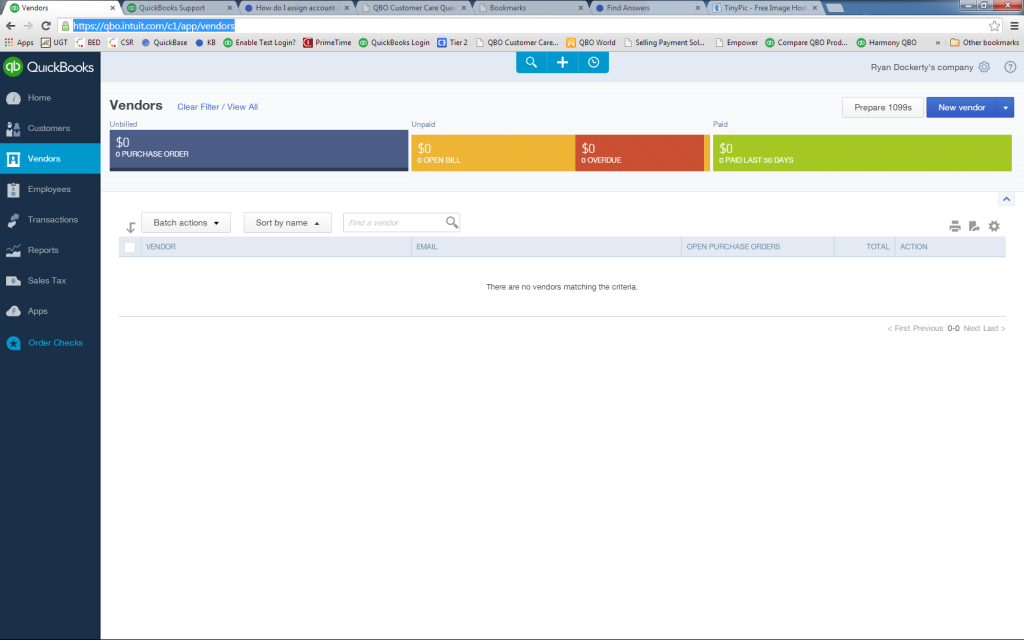This screenshot has width=1024, height=640.
Task: Switch to the QuickBooks Support tab
Action: tap(178, 8)
